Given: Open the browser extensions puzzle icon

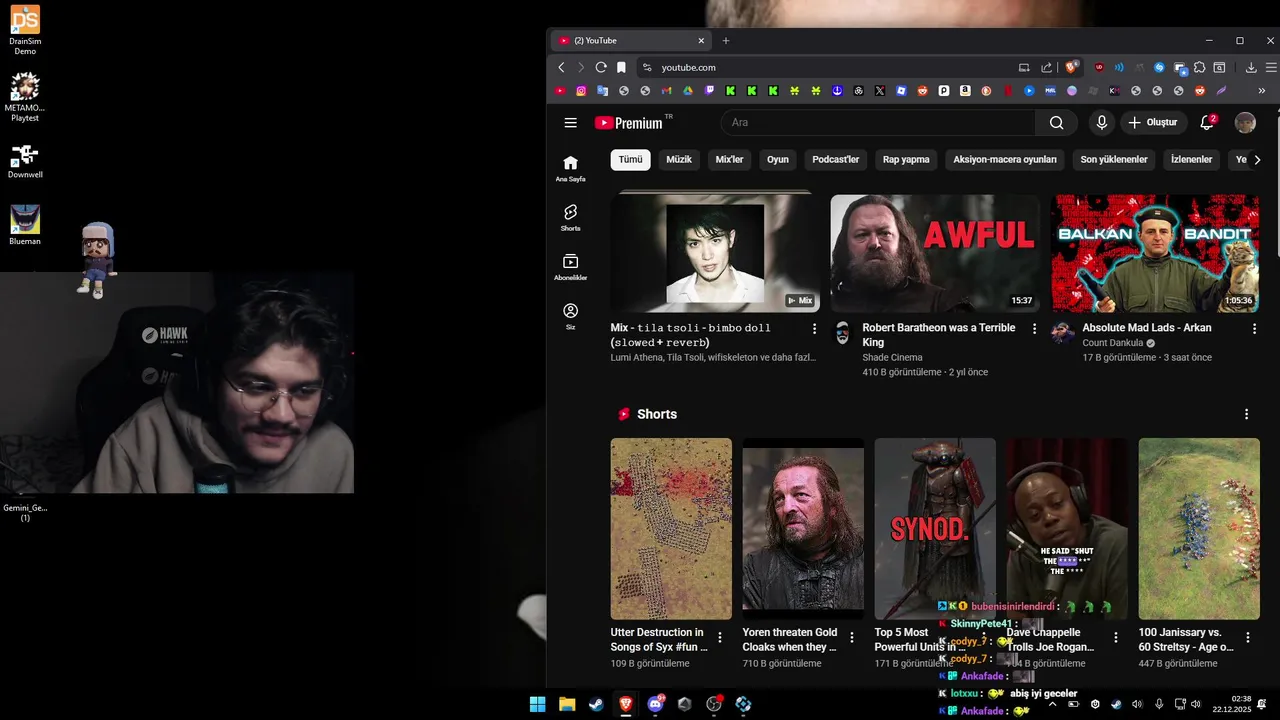Looking at the screenshot, I should (x=1200, y=67).
